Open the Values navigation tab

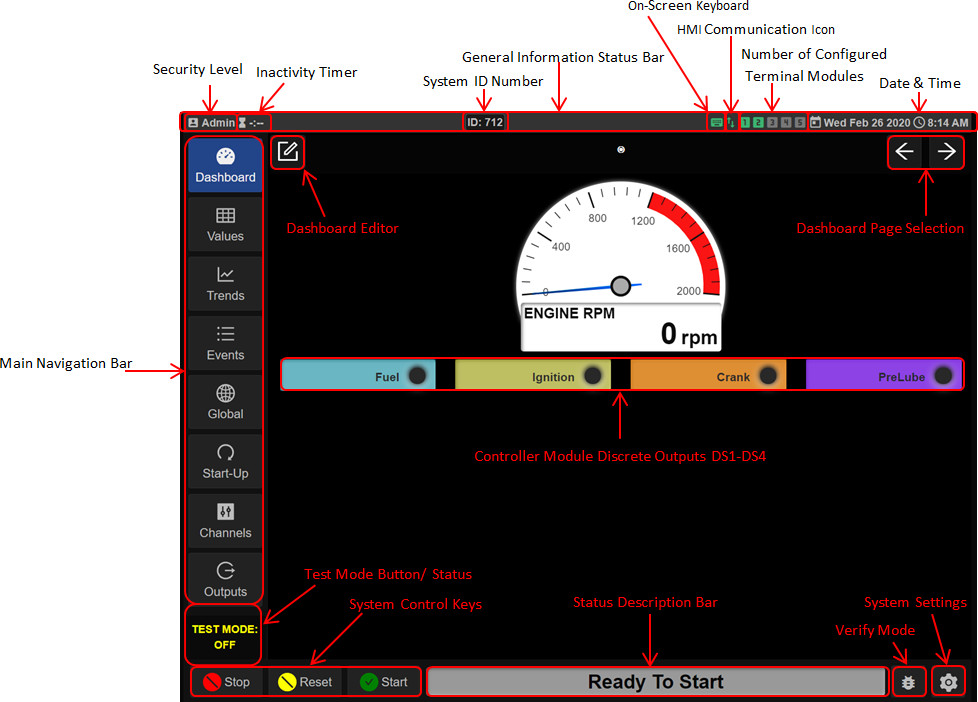225,225
